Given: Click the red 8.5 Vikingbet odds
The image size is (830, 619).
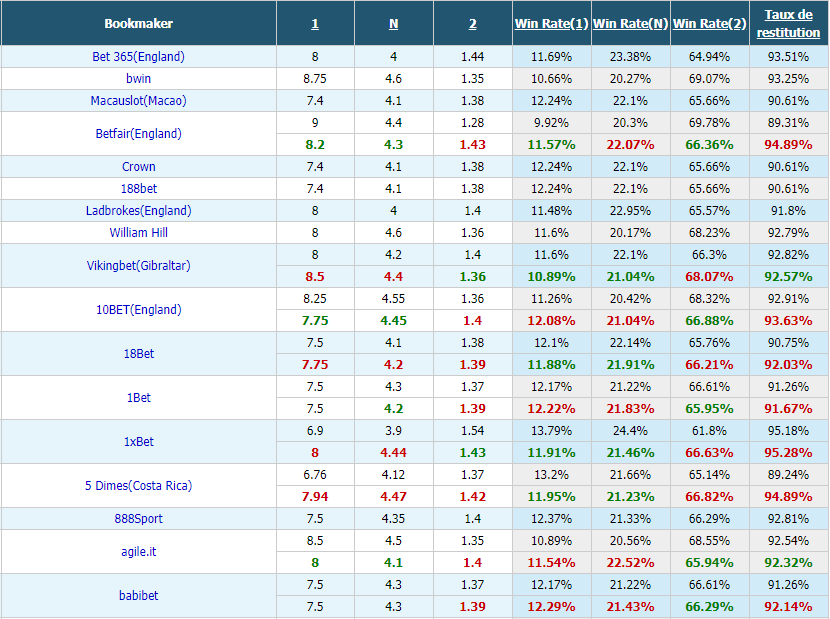Looking at the screenshot, I should coord(315,276).
